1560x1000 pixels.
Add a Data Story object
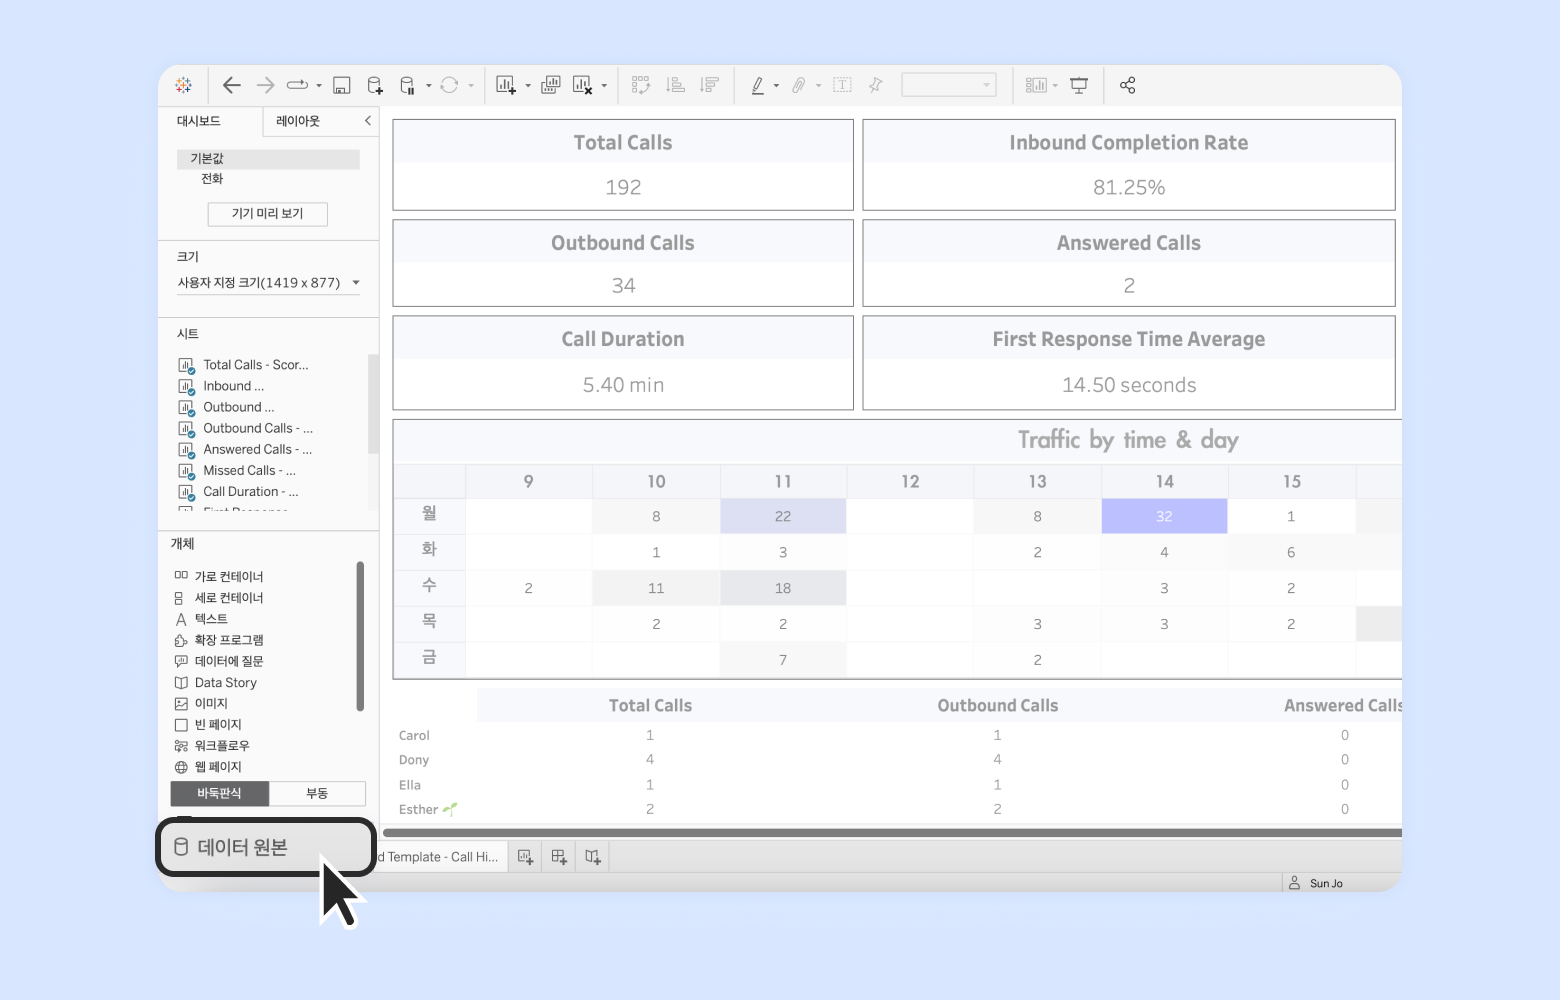216,683
